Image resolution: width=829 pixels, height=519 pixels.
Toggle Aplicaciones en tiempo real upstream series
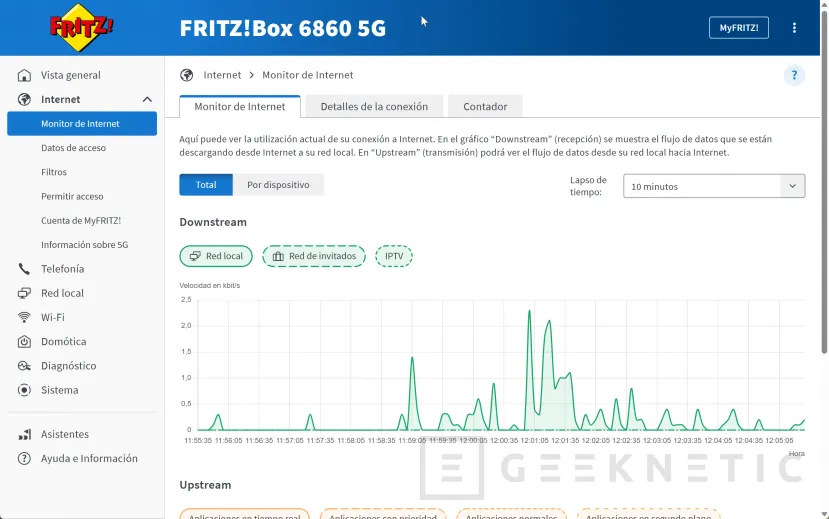pos(244,515)
